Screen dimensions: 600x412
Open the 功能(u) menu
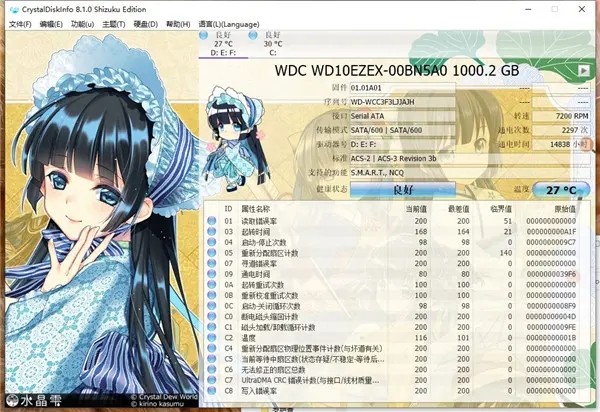click(x=83, y=23)
